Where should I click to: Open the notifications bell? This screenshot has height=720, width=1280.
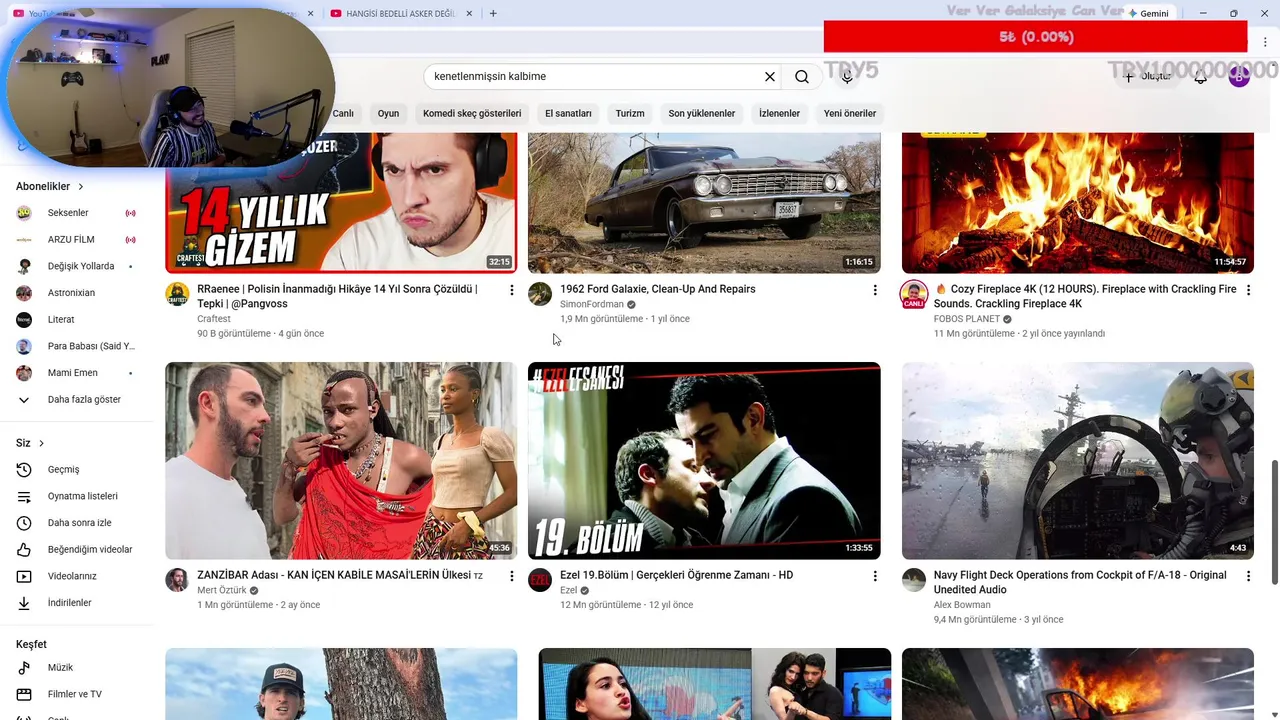(x=1201, y=77)
